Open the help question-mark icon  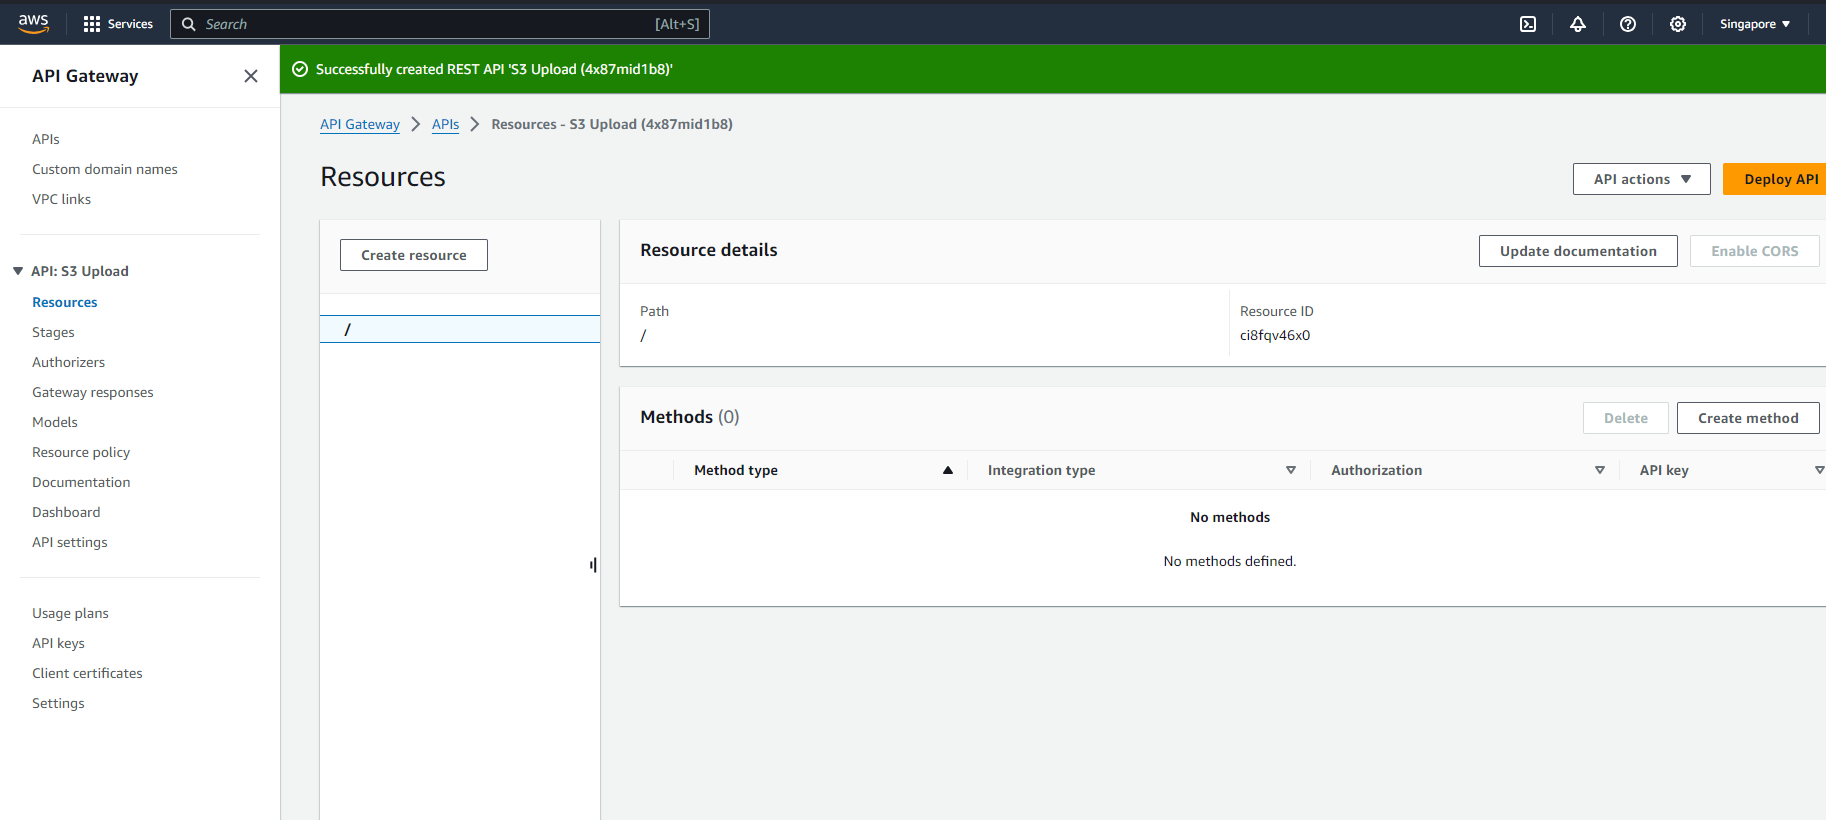(x=1628, y=24)
